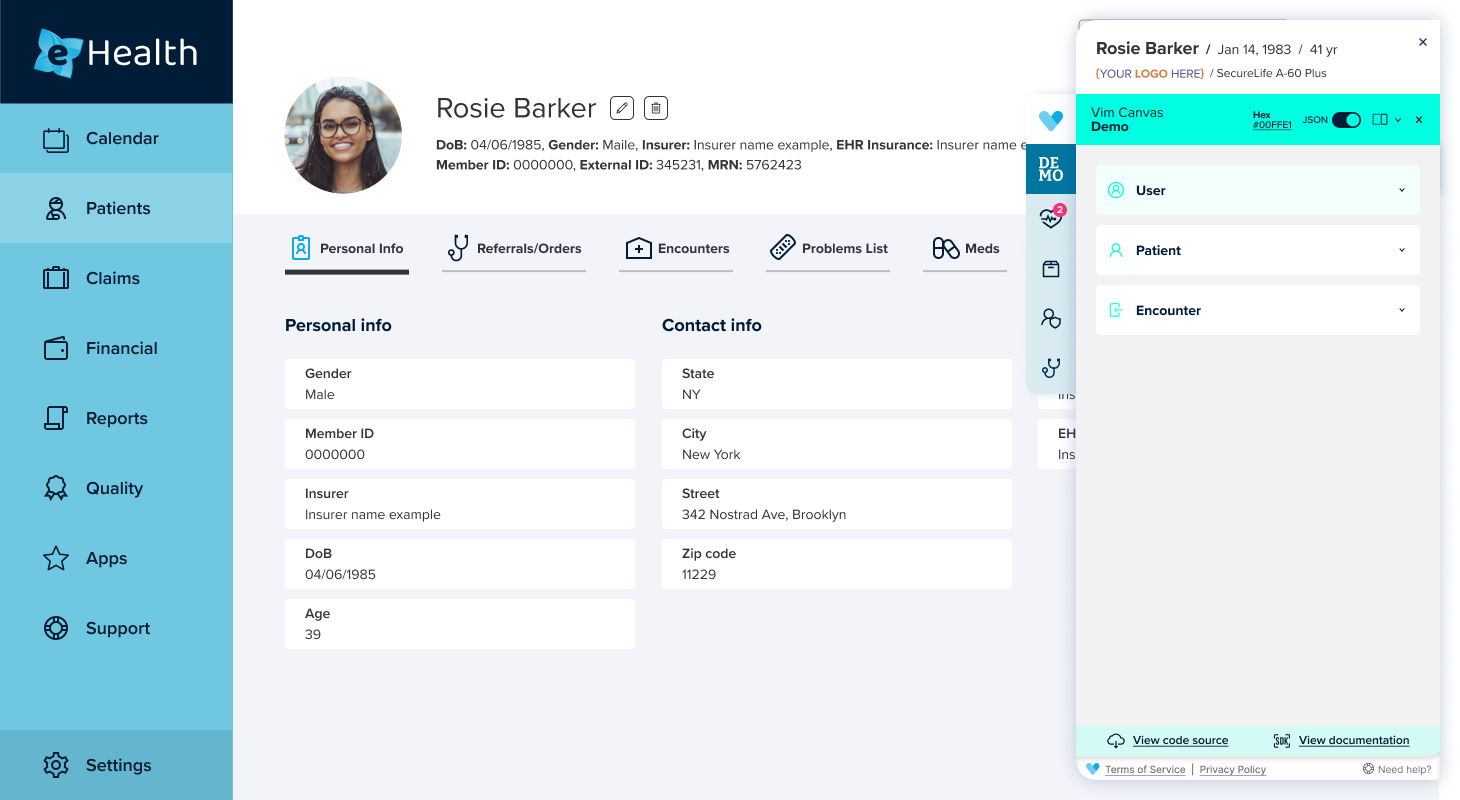Click the Street field 342 Nostrad Ave
The image size is (1460, 800).
[x=837, y=504]
